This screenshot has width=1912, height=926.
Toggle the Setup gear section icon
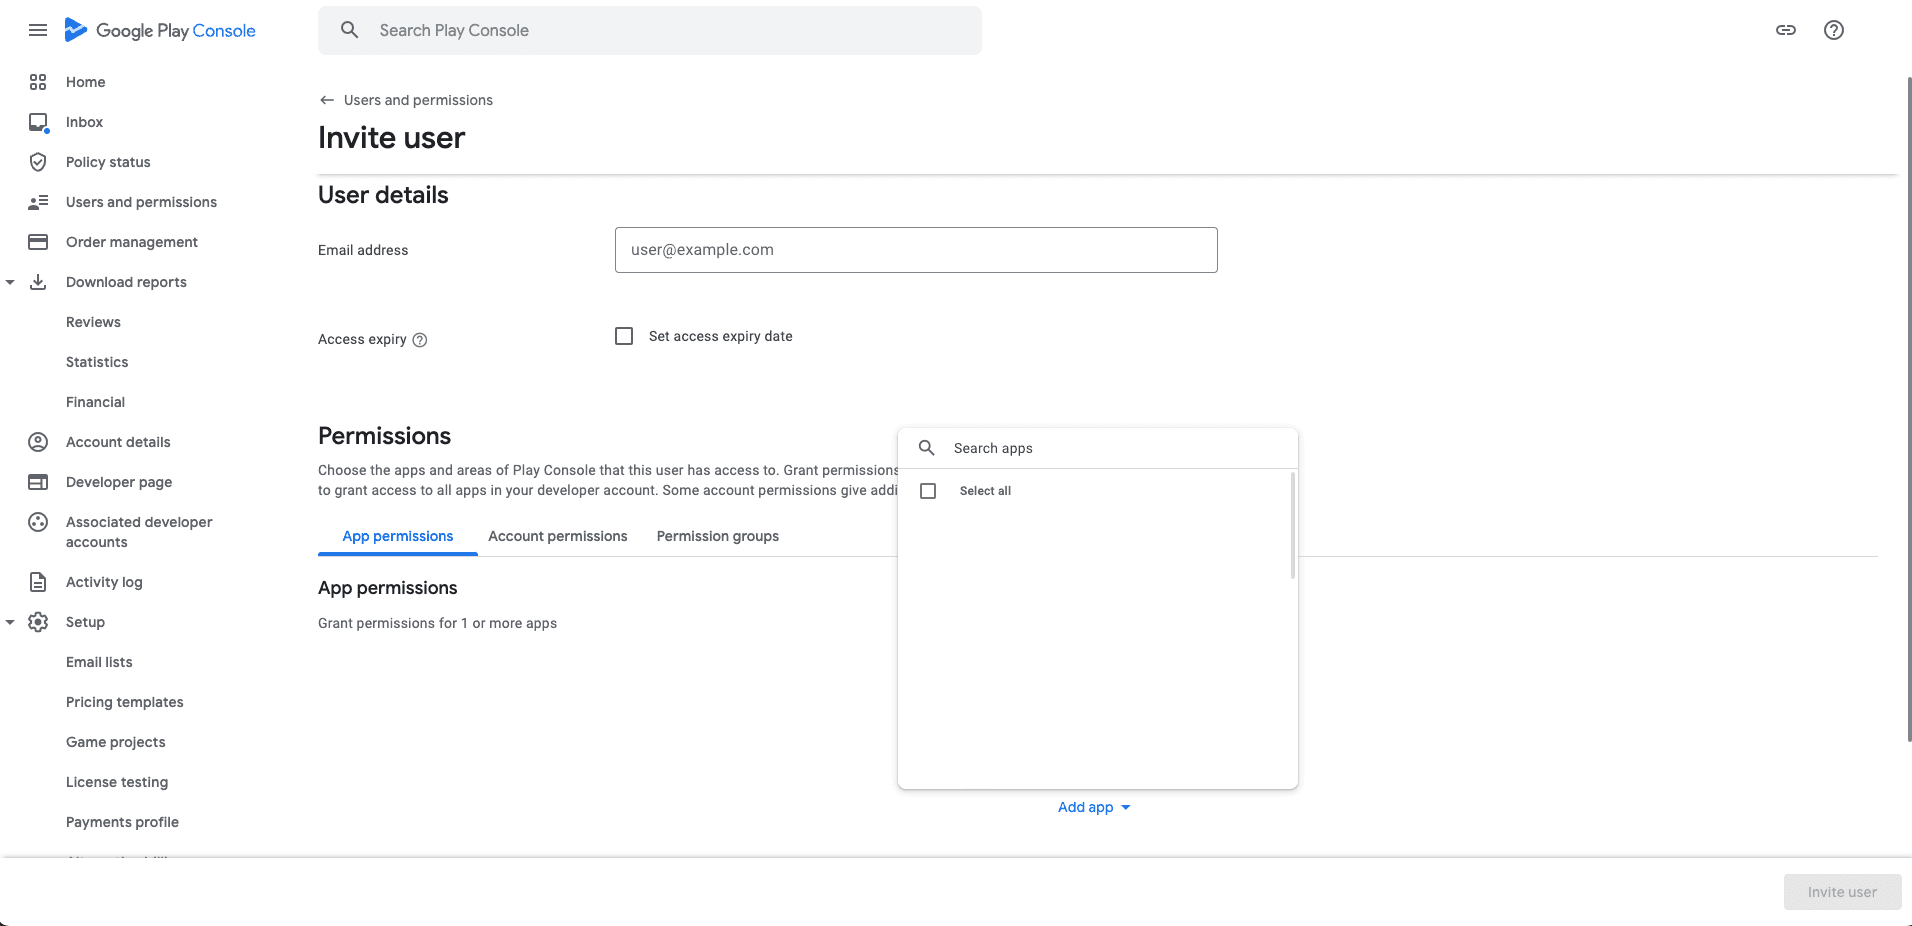point(38,621)
